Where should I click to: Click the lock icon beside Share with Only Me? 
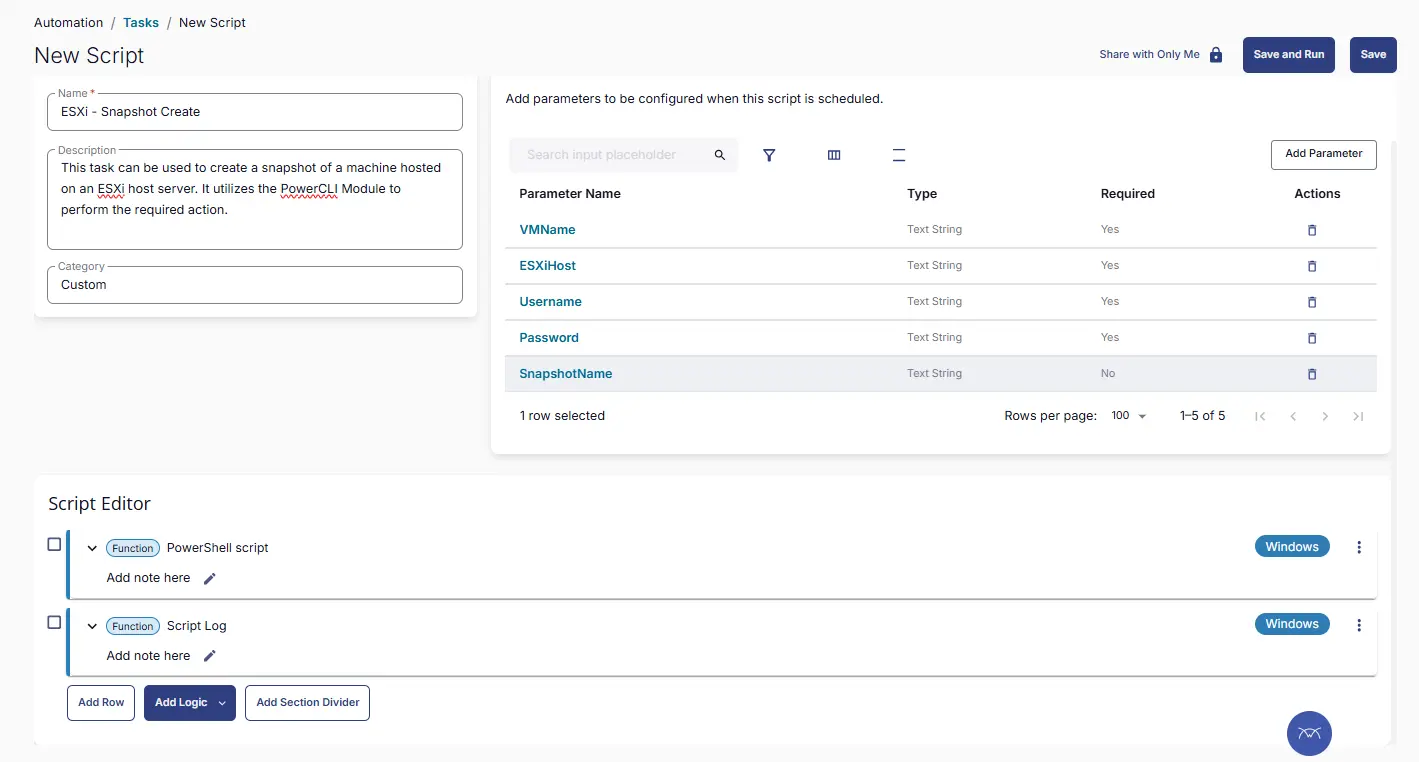[x=1216, y=55]
